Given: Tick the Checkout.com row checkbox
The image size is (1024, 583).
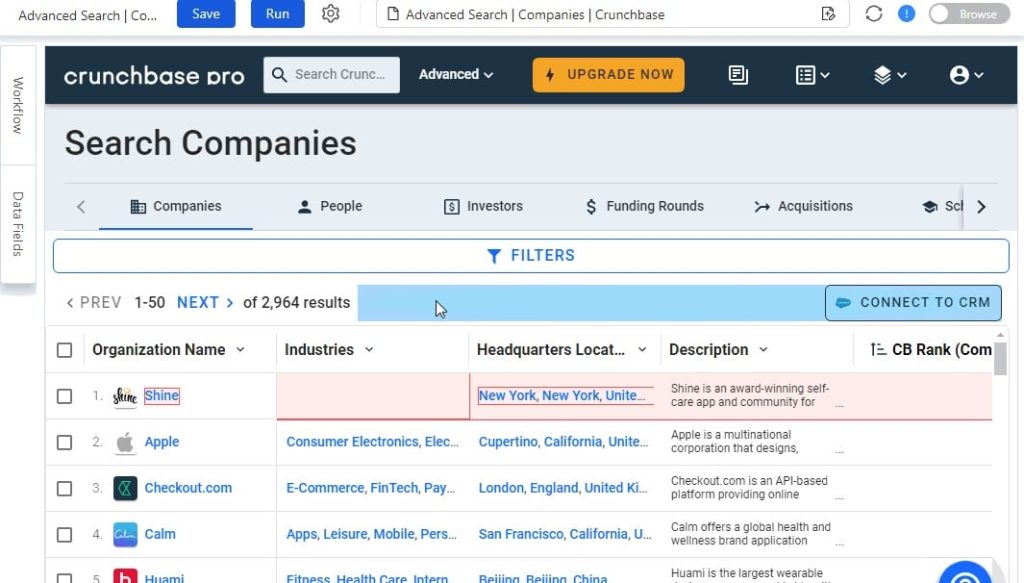Looking at the screenshot, I should [x=65, y=488].
